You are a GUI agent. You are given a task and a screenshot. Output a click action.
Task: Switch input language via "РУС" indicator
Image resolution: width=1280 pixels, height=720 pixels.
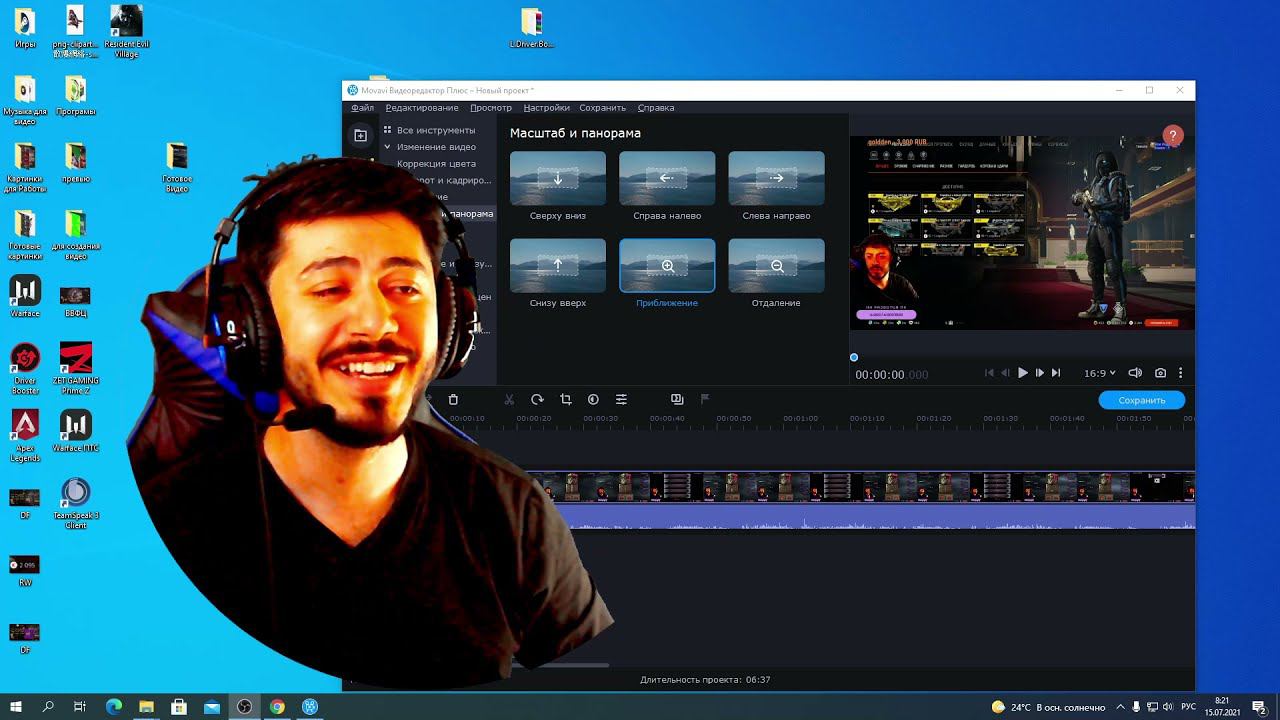(1188, 707)
